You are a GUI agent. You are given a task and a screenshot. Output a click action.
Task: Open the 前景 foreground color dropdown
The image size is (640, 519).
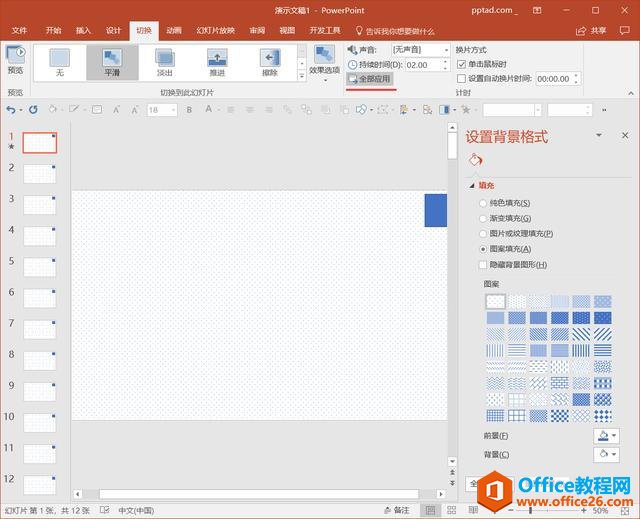606,436
